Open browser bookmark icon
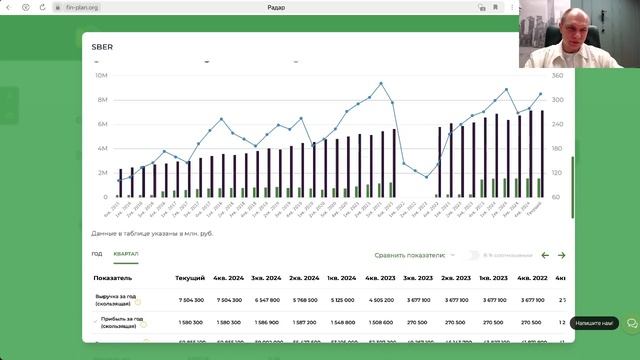Screen dimensions: 640x360 click(x=495, y=7)
